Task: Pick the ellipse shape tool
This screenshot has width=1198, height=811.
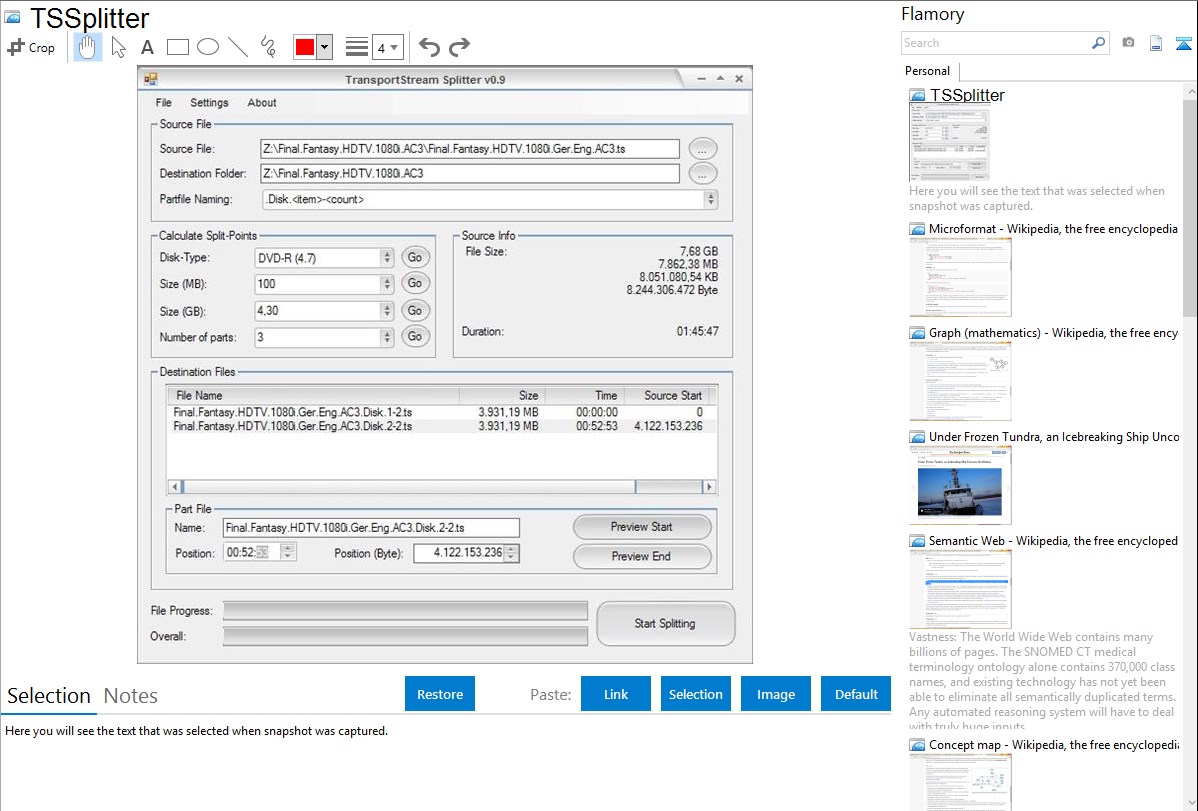Action: tap(208, 47)
